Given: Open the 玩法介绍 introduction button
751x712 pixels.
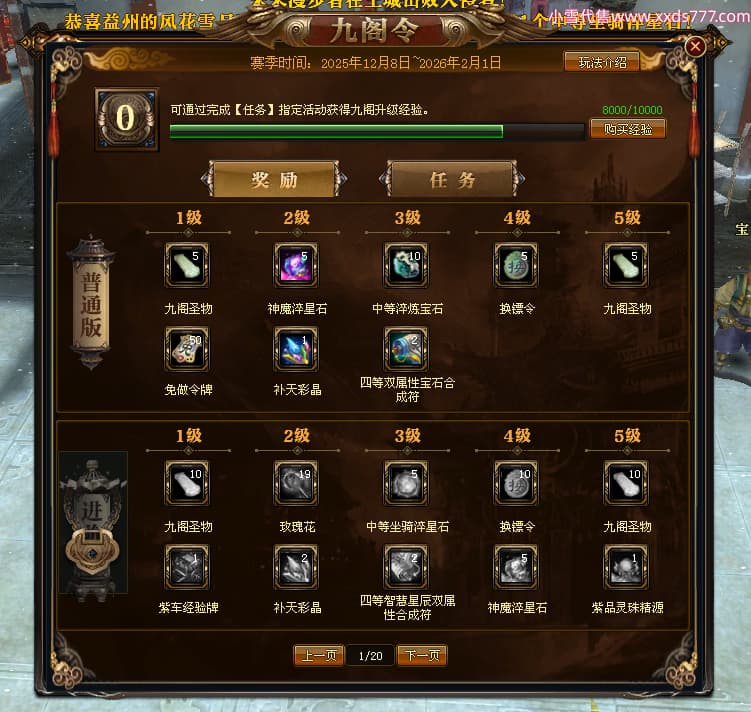Looking at the screenshot, I should [x=602, y=62].
